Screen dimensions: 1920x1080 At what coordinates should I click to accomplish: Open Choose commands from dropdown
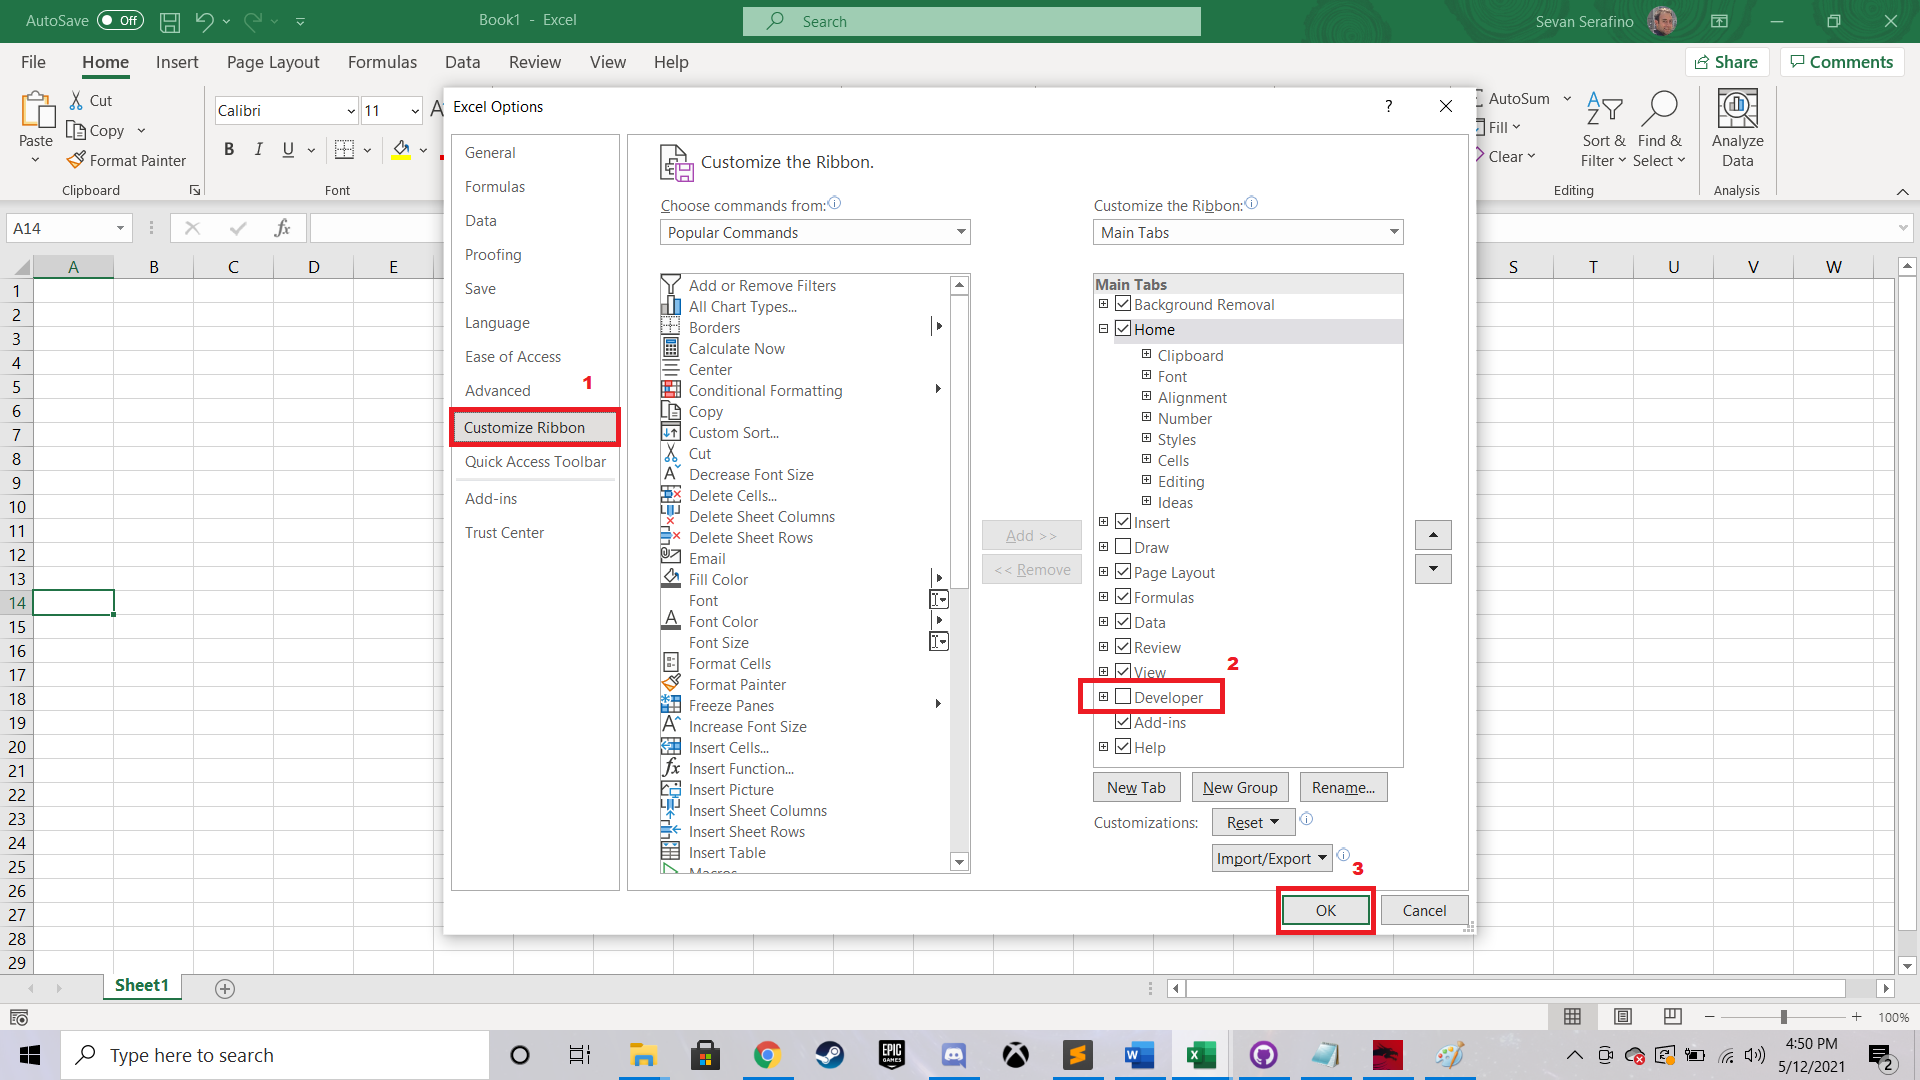[815, 232]
